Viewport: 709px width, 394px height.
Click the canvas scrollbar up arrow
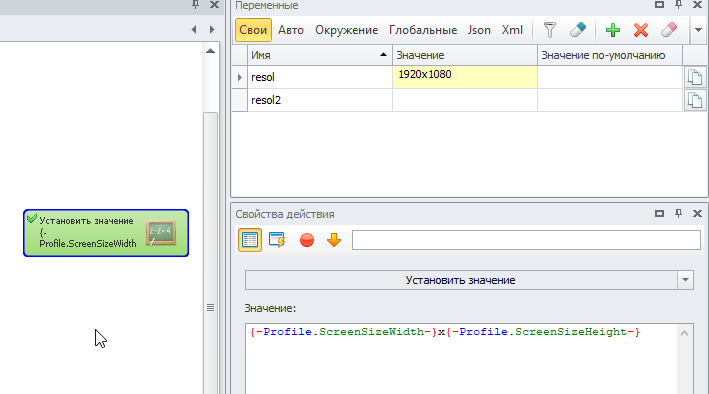pyautogui.click(x=210, y=51)
